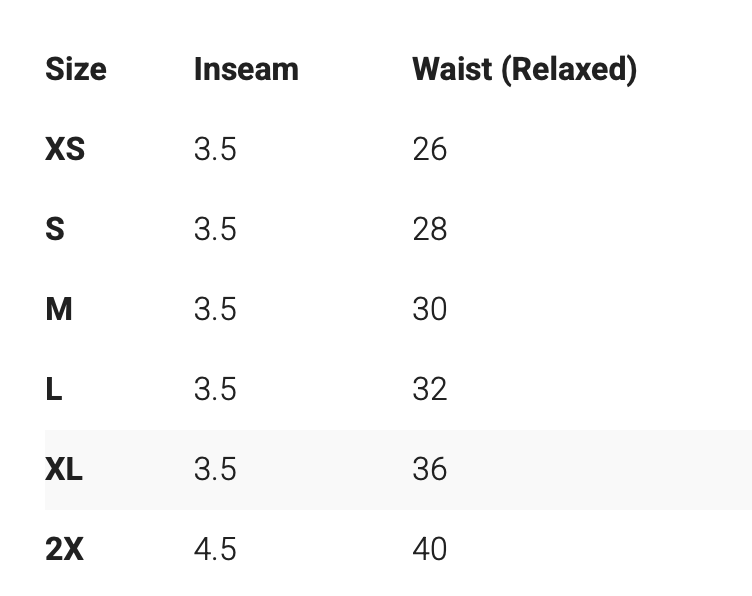The image size is (752, 596).
Task: Select the inseam value in the XL row
Action: click(215, 469)
